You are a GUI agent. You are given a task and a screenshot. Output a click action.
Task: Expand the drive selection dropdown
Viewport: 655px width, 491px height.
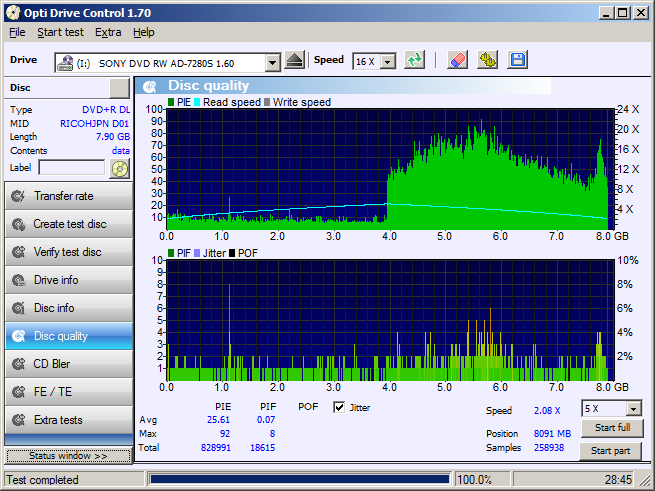coord(272,63)
